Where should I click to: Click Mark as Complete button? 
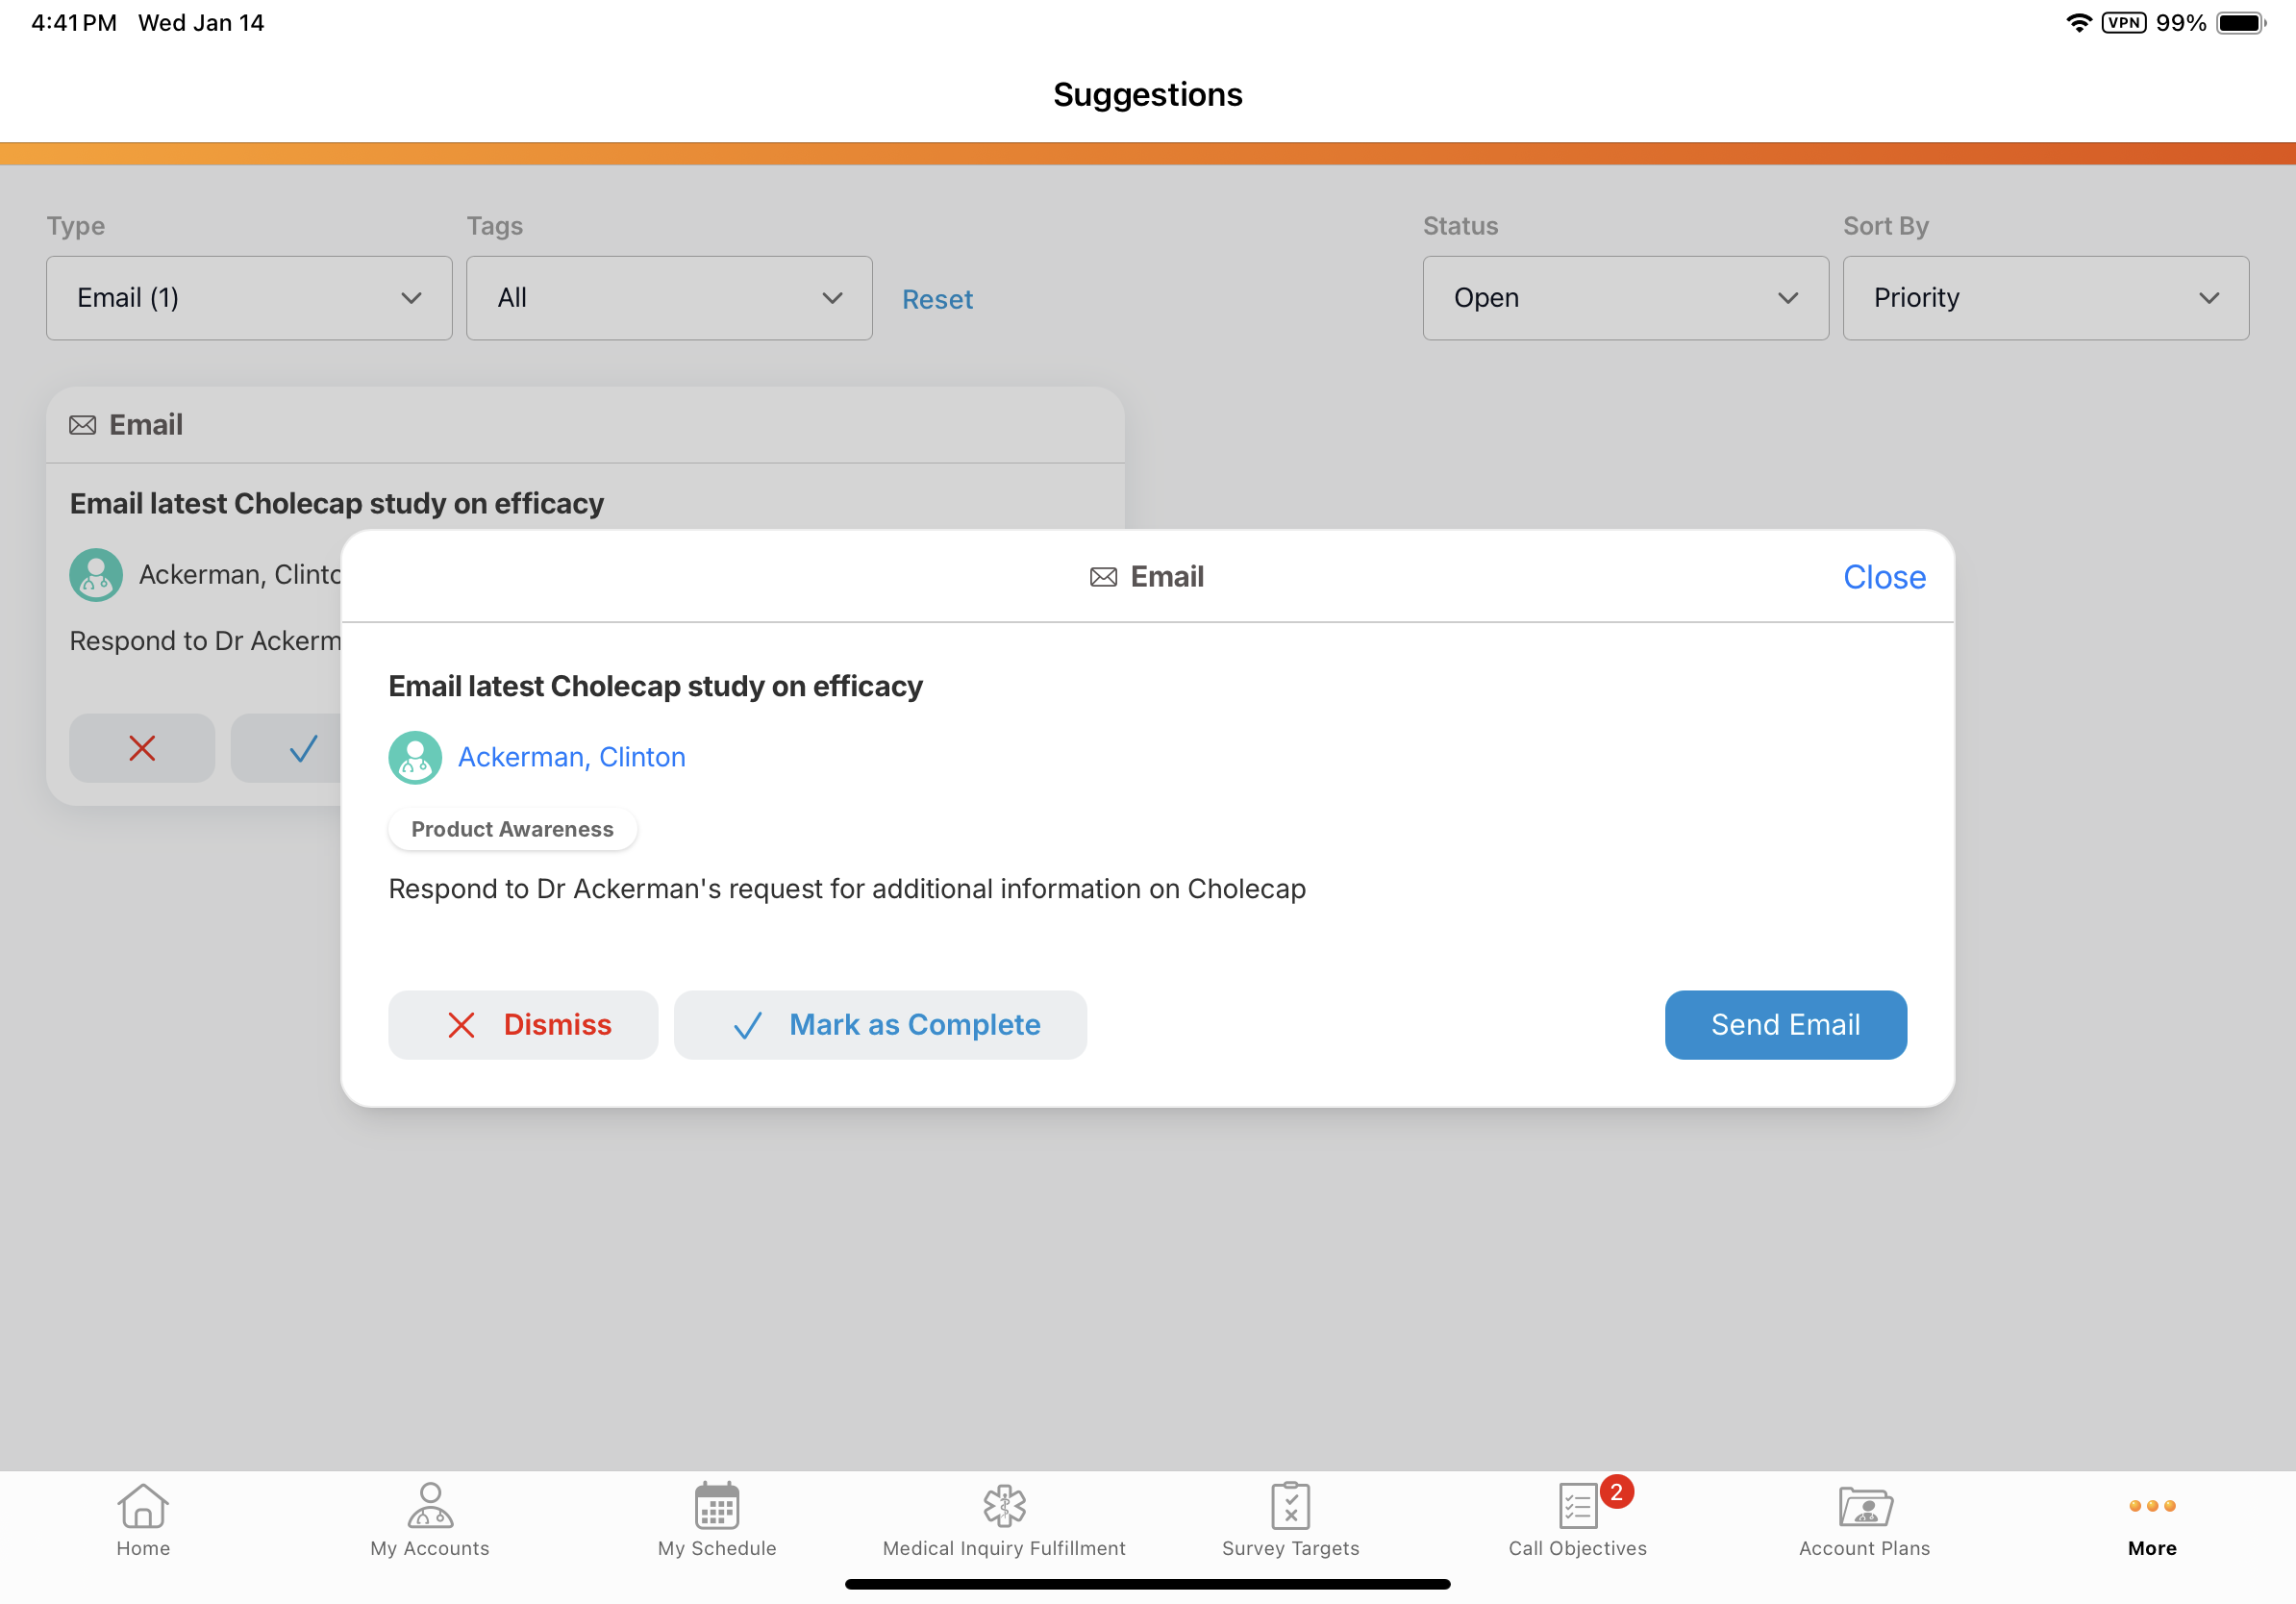pos(880,1025)
